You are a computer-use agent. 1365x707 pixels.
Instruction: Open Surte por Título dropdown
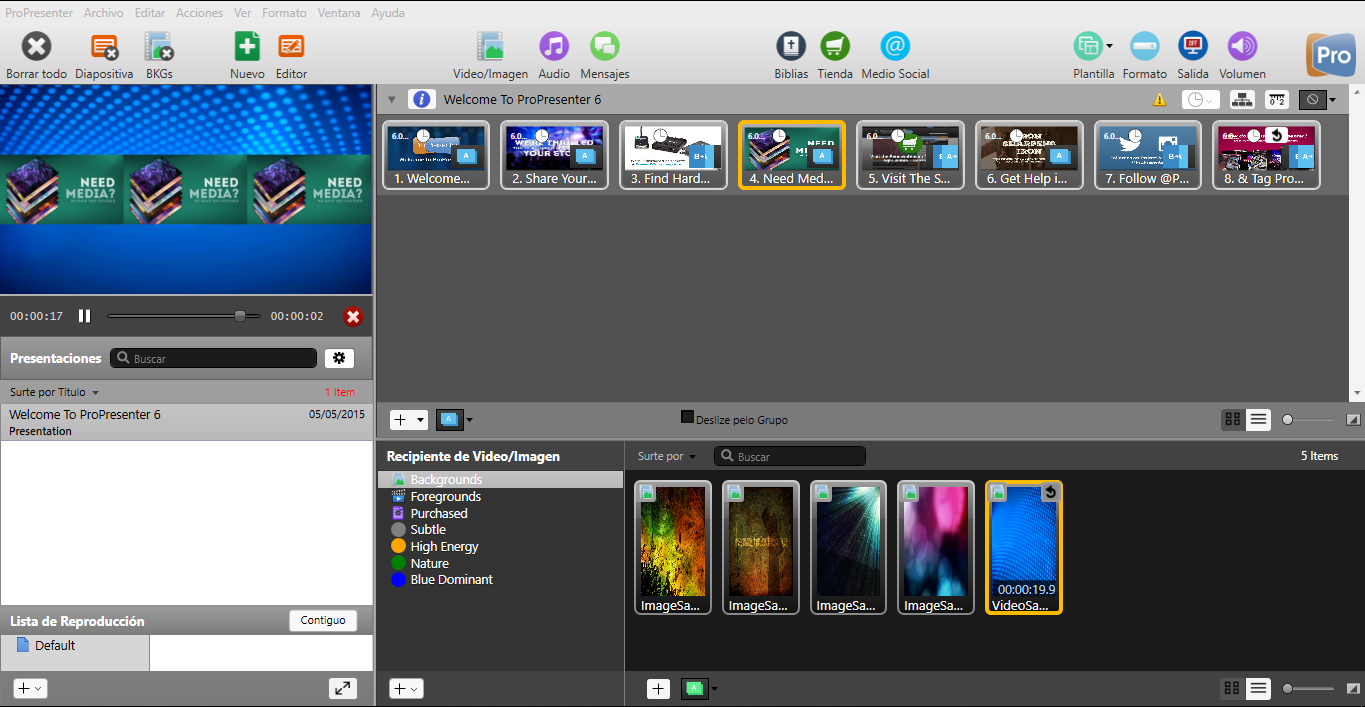[x=54, y=392]
